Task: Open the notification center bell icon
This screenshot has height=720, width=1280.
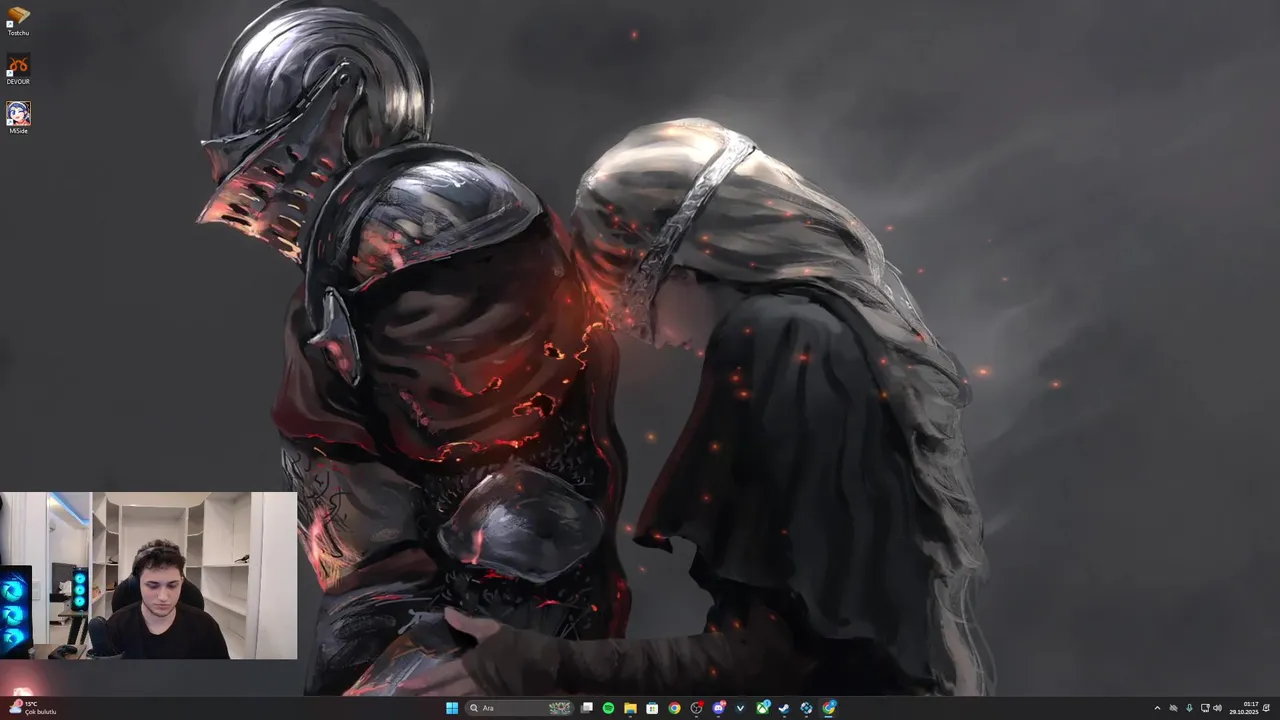Action: click(x=1267, y=708)
